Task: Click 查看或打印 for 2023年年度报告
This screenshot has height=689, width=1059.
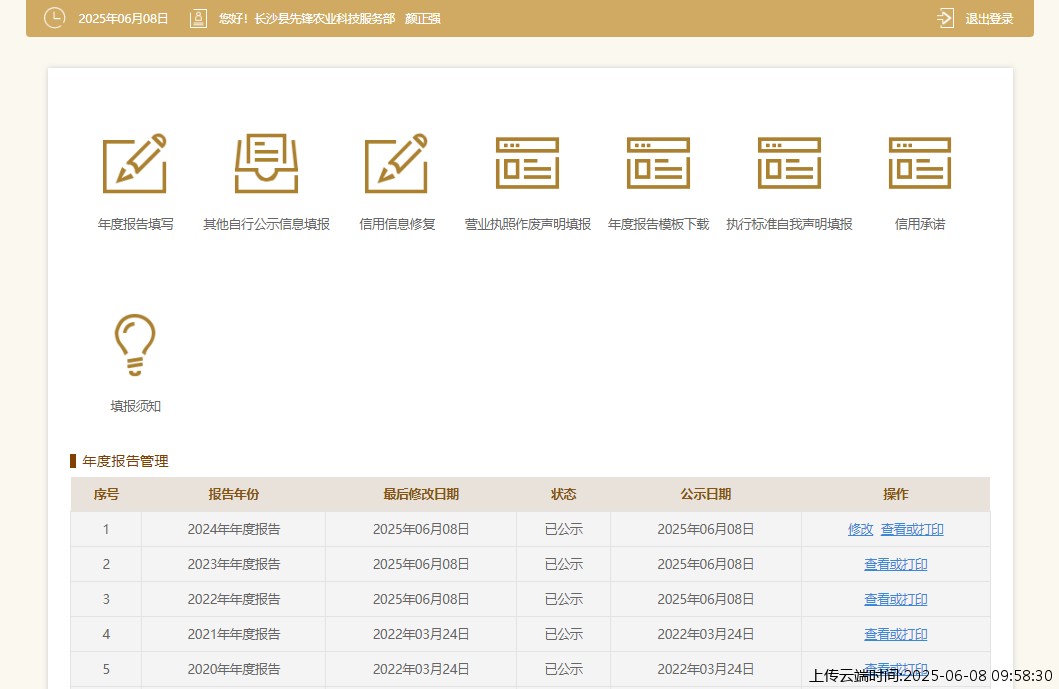Action: pyautogui.click(x=896, y=564)
